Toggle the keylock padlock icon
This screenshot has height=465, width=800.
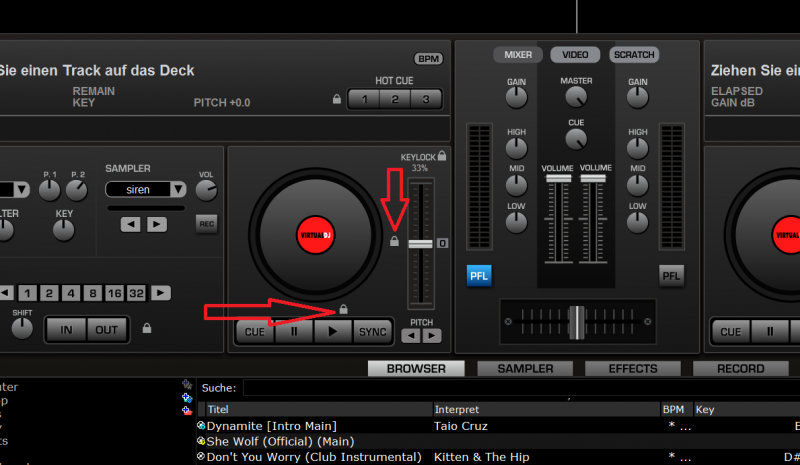[x=442, y=156]
